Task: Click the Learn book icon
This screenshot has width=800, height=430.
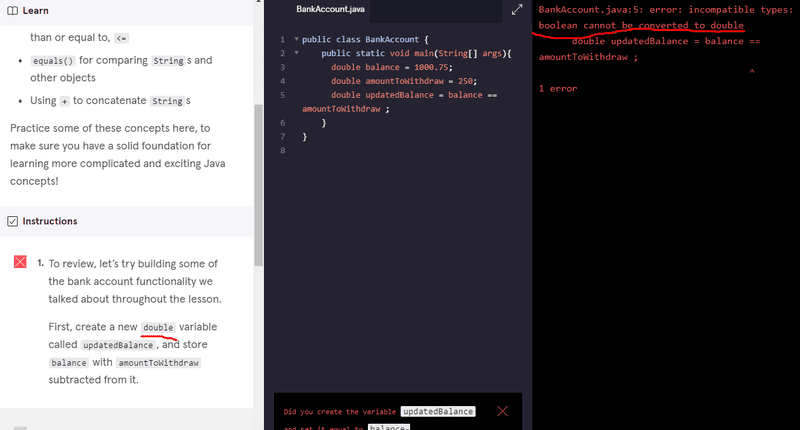Action: pos(13,11)
